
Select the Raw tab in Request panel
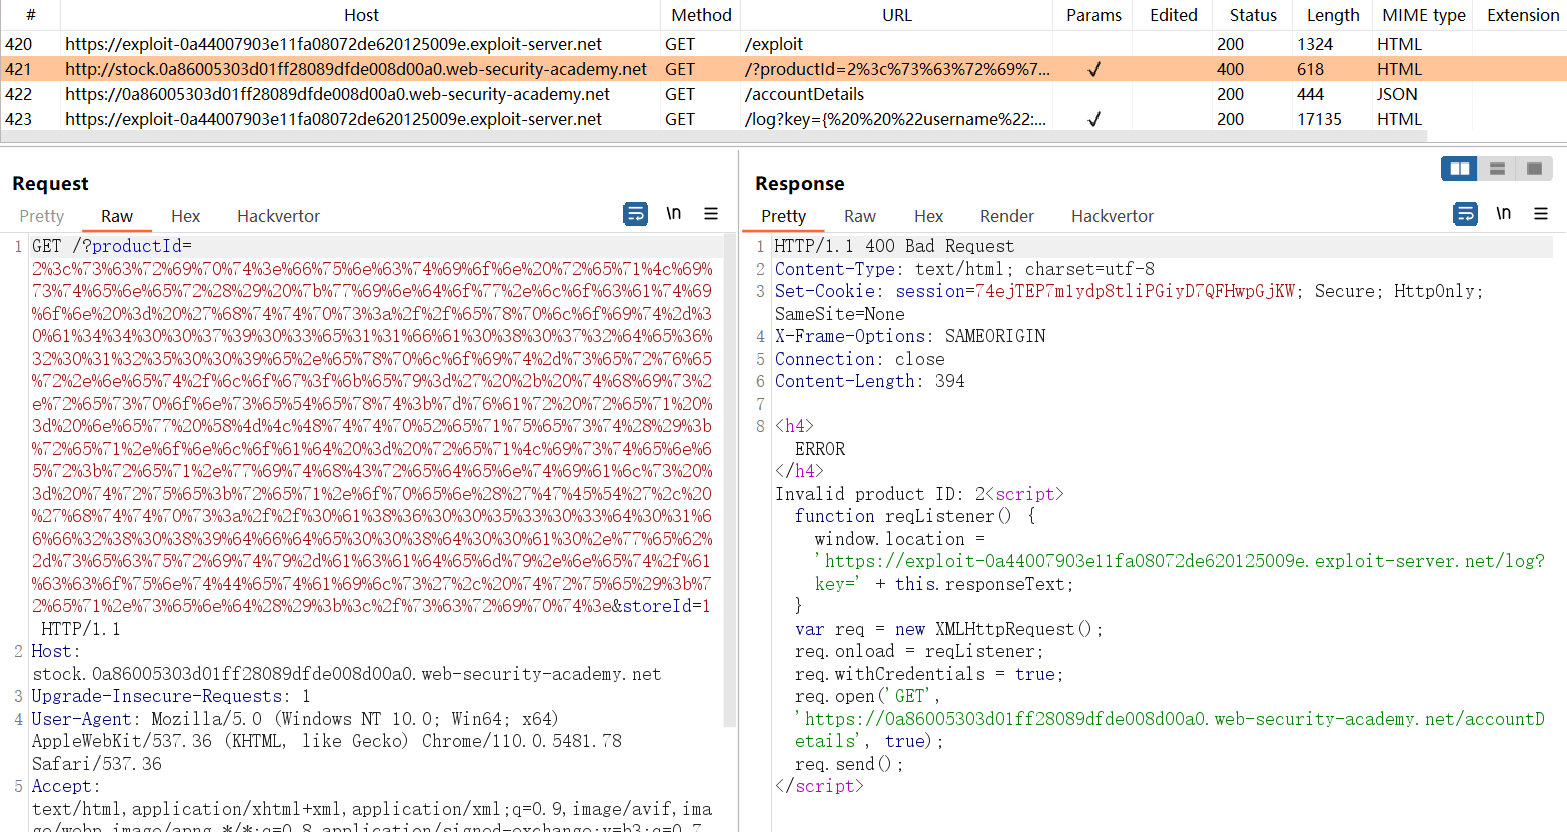click(116, 216)
